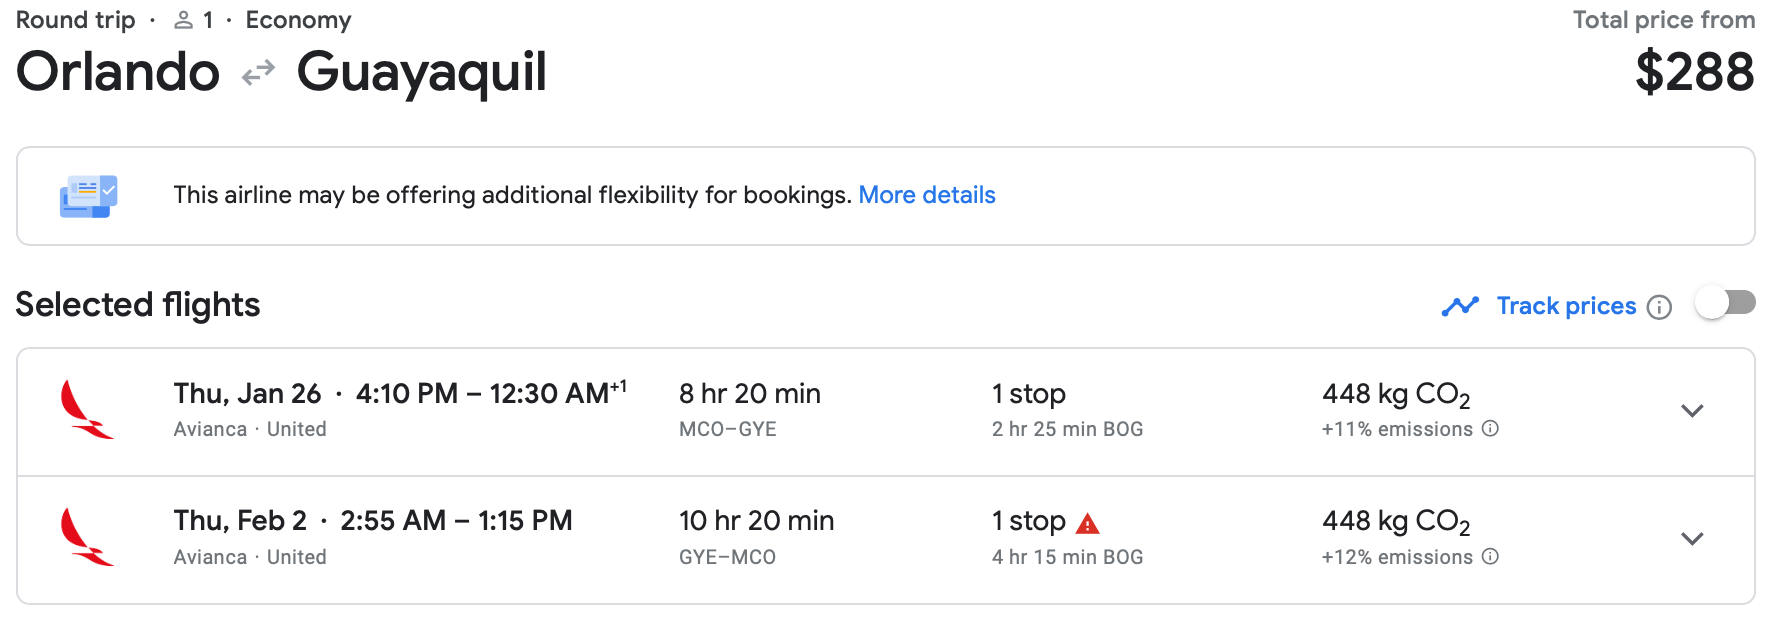Click the booking flexibility ticket icon
Viewport: 1786px width, 638px height.
[88, 196]
